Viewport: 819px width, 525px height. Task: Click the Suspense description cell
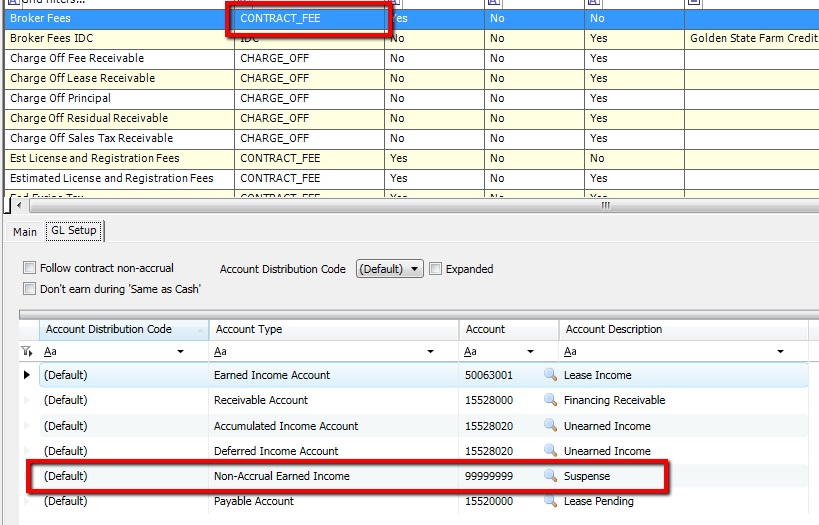(587, 476)
